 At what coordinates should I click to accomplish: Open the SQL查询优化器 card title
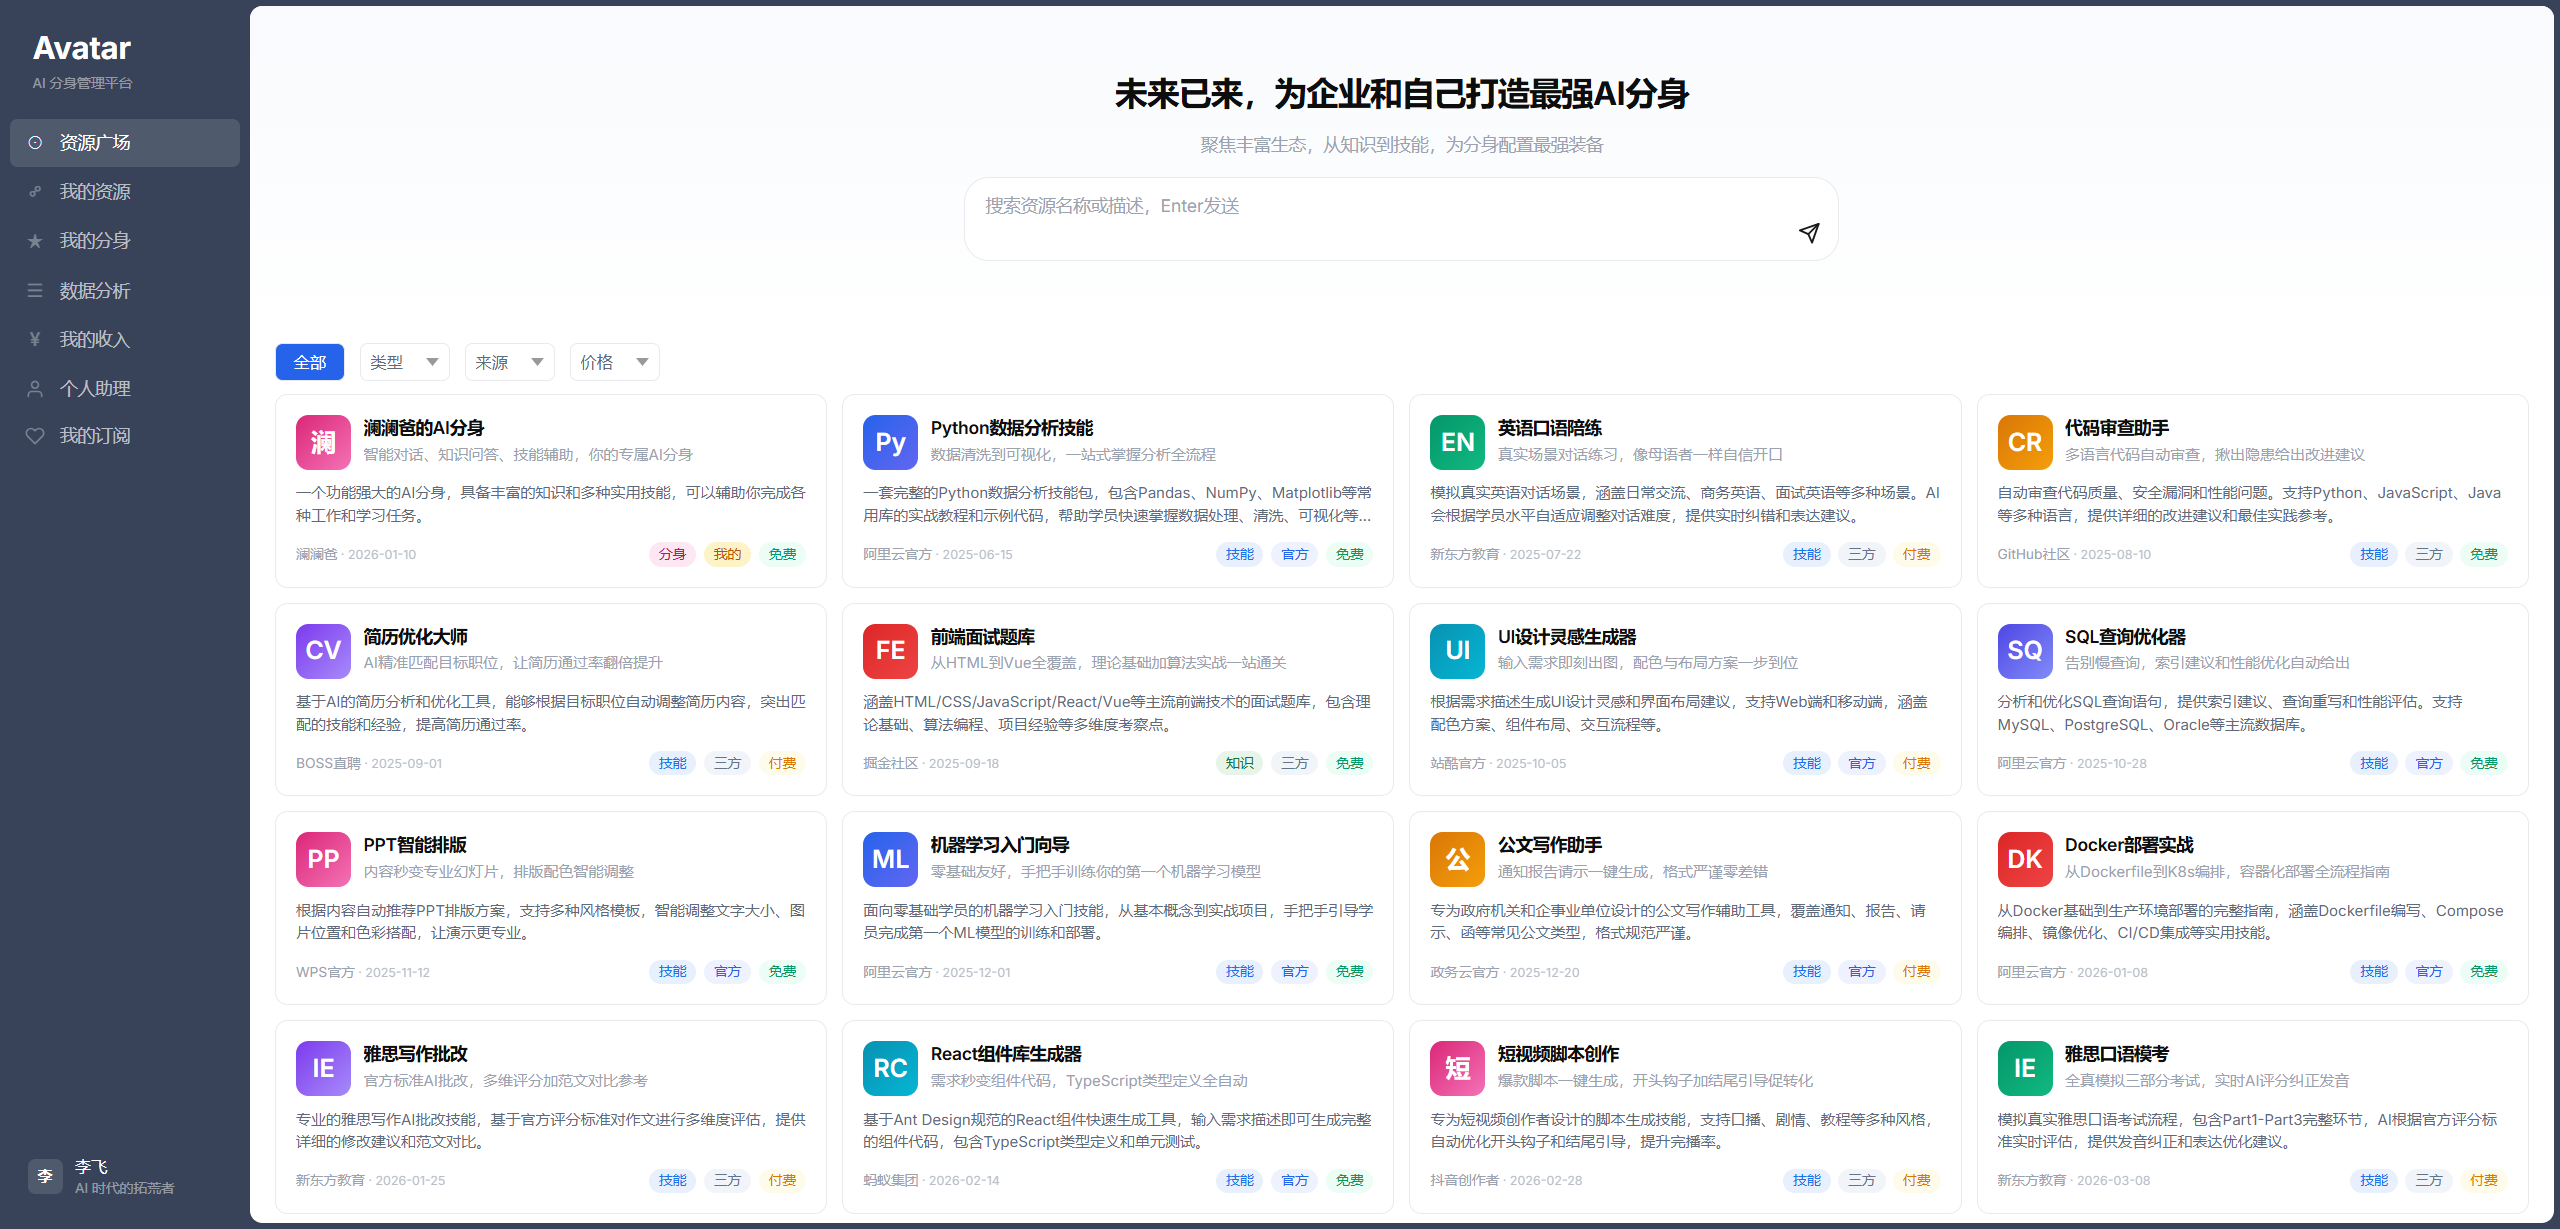(2125, 637)
